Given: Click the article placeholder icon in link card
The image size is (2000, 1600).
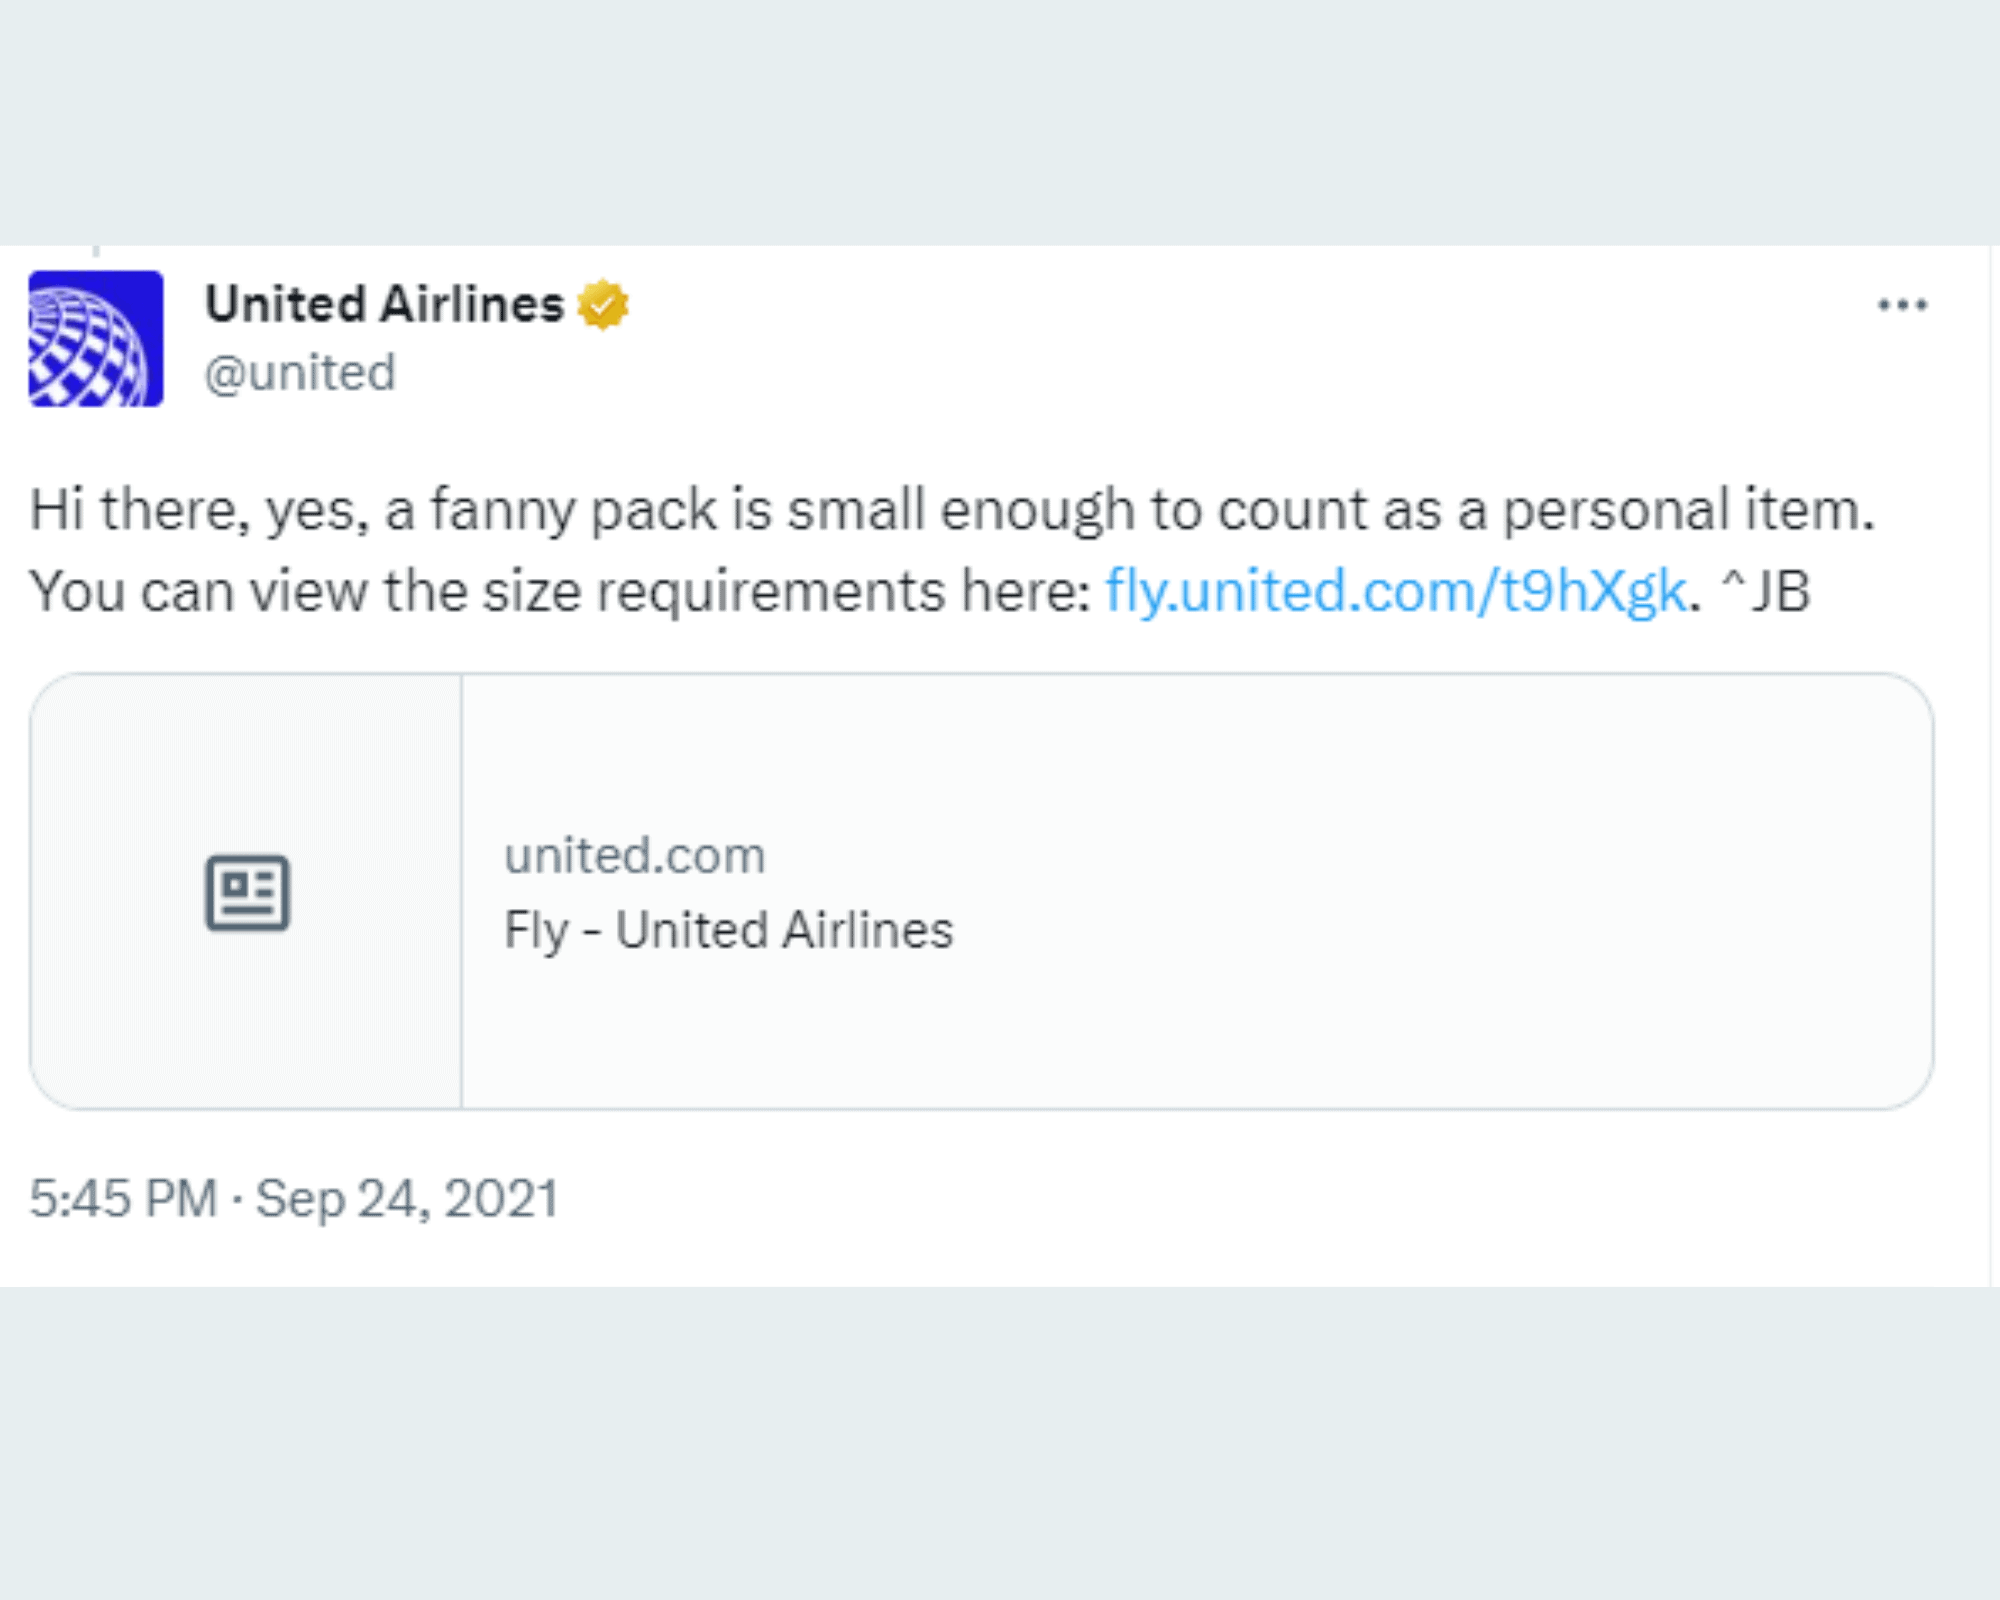Looking at the screenshot, I should (x=248, y=892).
